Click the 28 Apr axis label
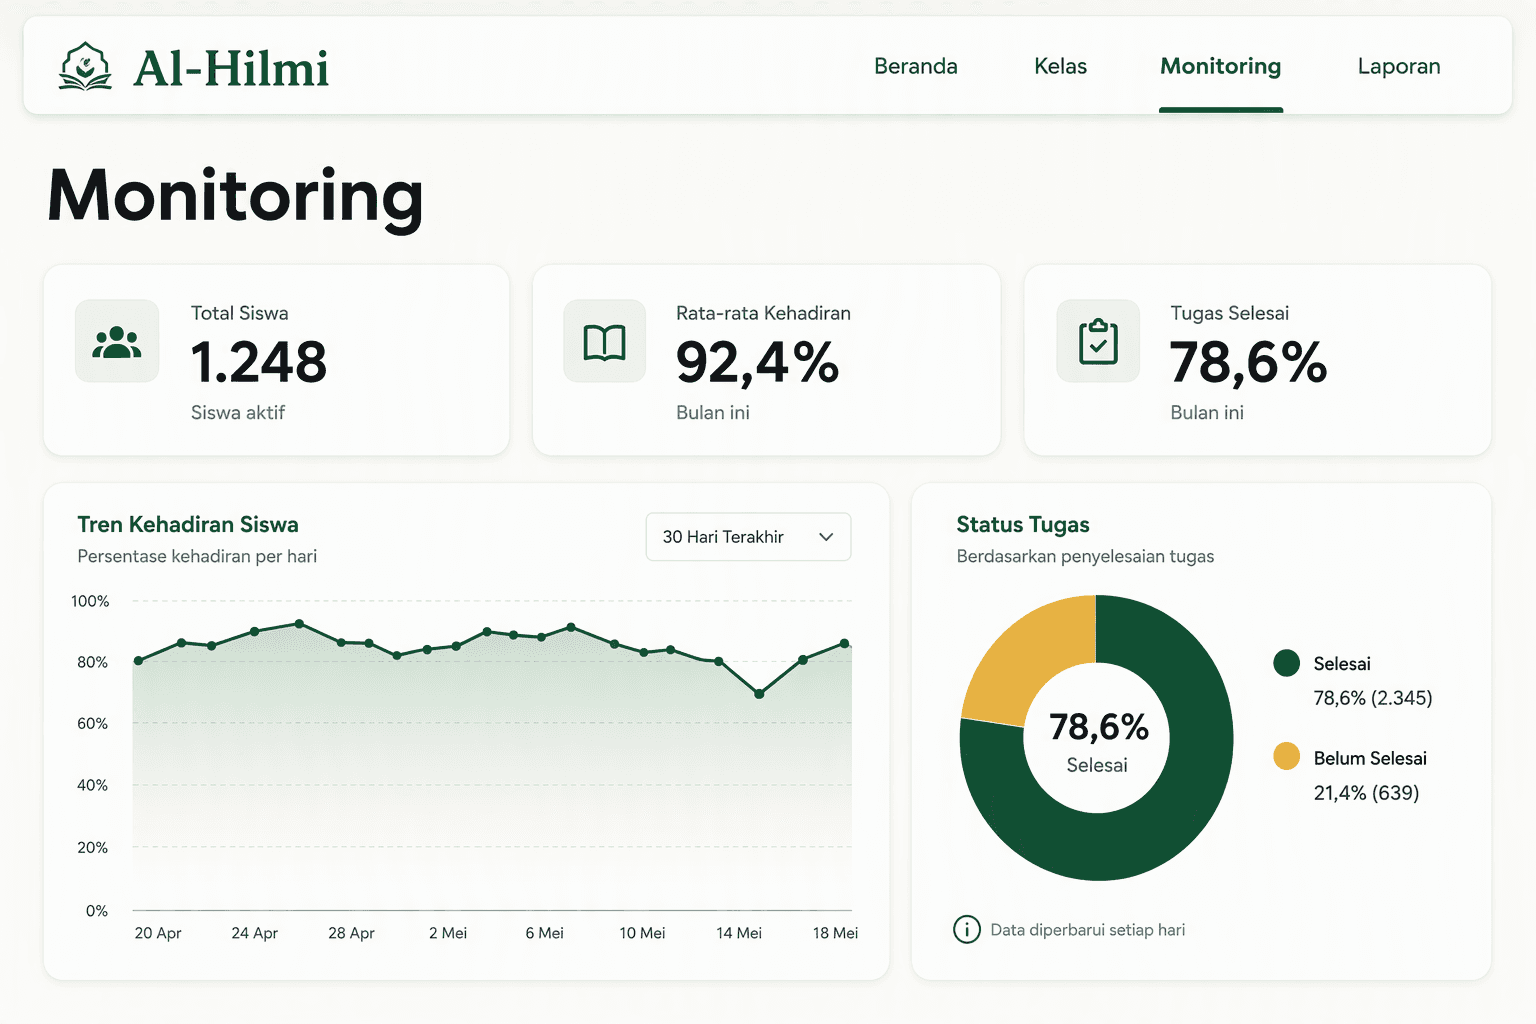Viewport: 1536px width, 1024px height. (351, 933)
